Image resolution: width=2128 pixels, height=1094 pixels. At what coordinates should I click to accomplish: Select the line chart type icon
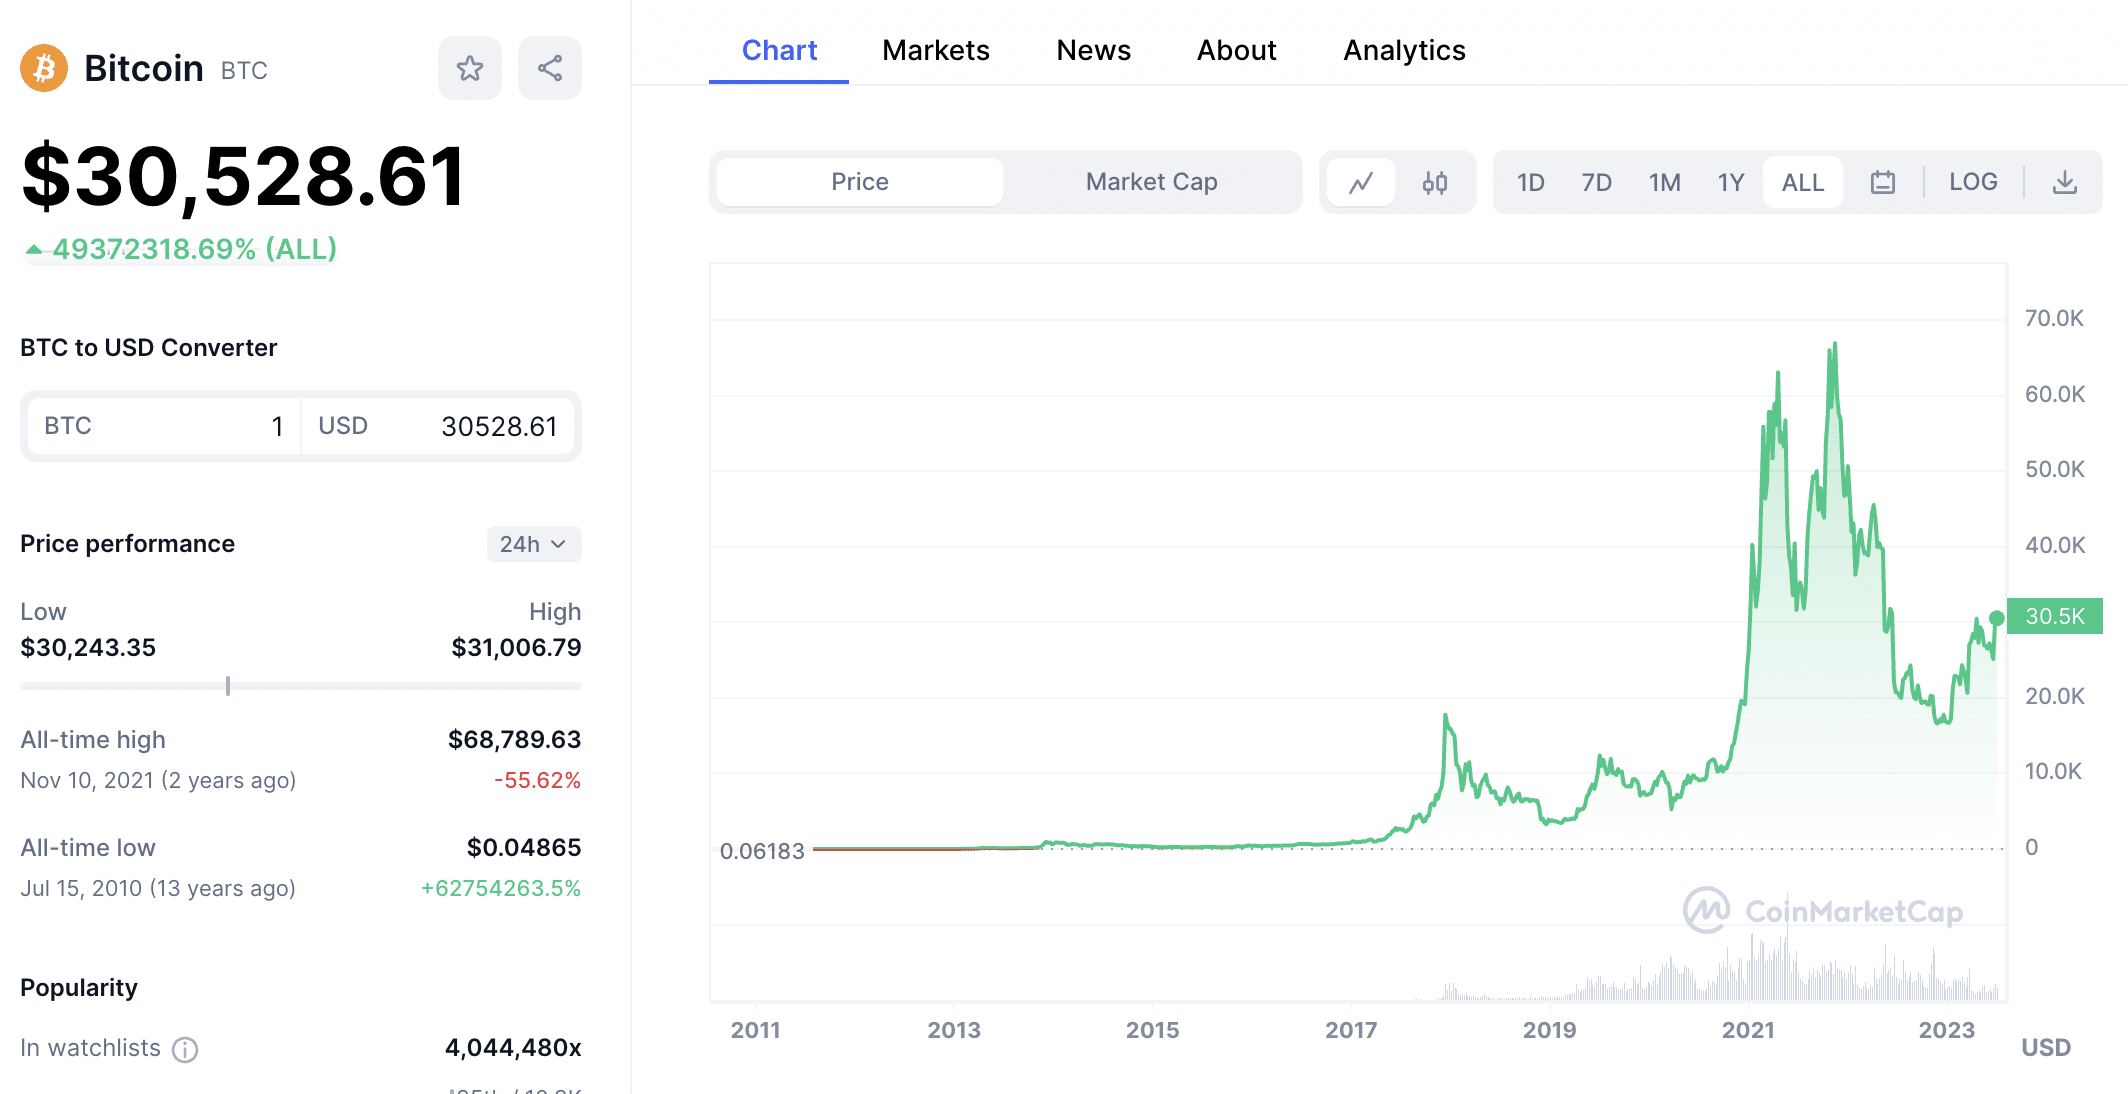point(1361,181)
